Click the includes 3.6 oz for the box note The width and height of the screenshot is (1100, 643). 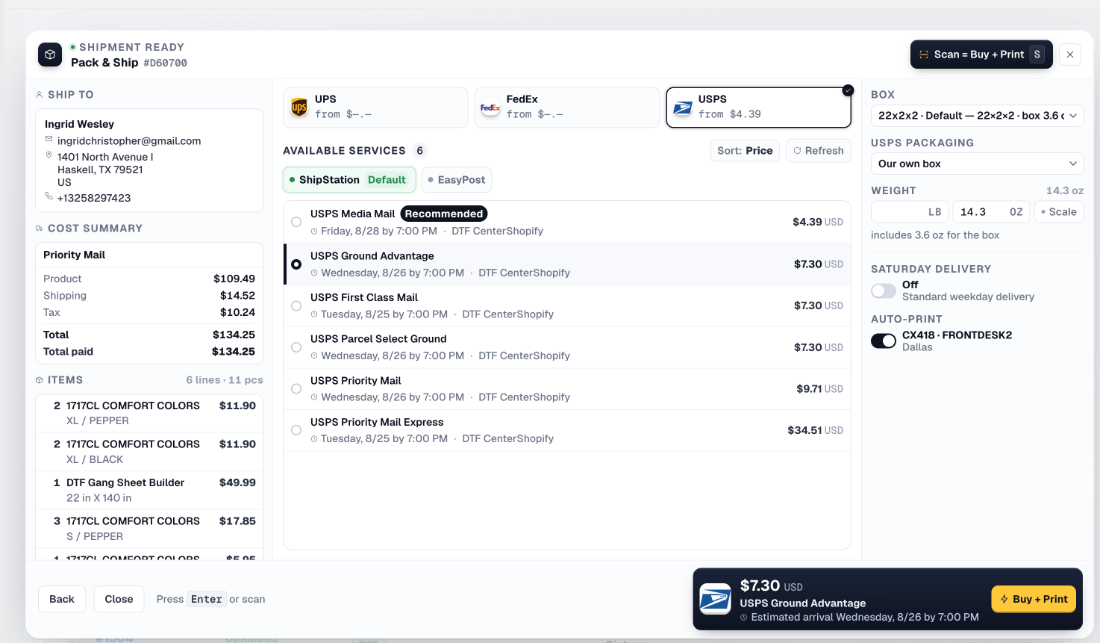coord(935,236)
